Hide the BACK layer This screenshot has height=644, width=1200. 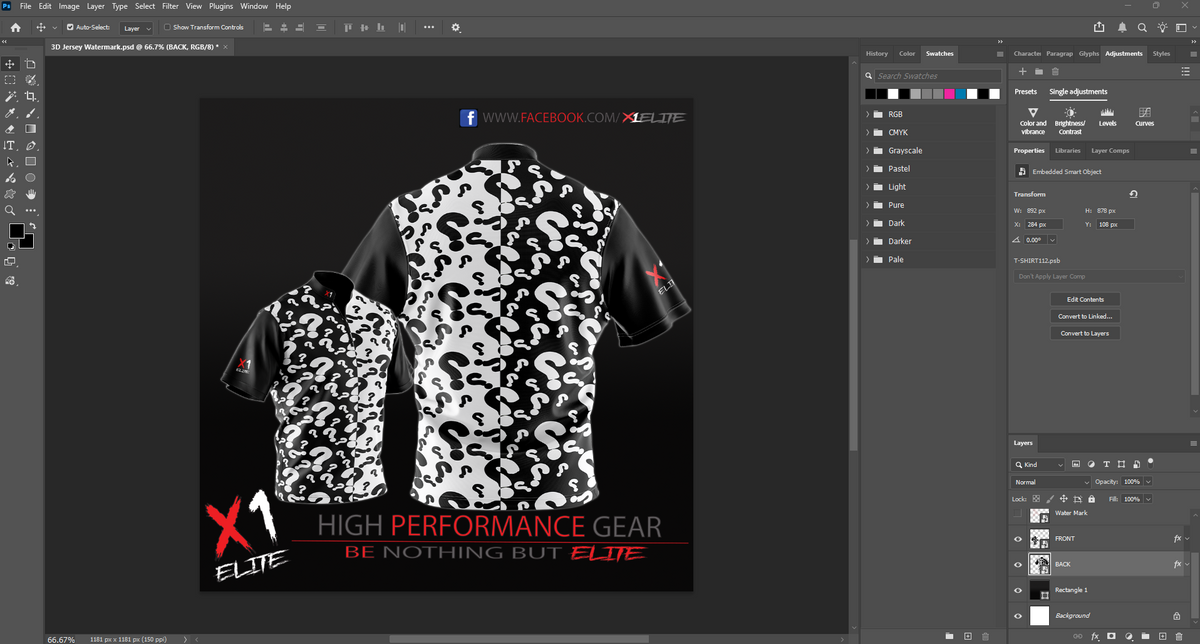coord(1018,564)
